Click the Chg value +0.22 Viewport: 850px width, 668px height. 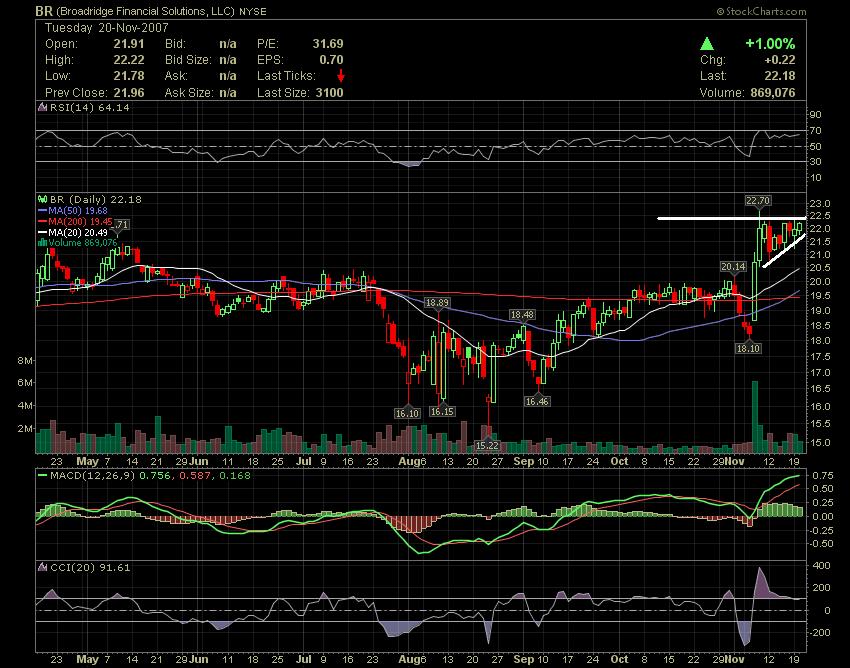pos(780,60)
